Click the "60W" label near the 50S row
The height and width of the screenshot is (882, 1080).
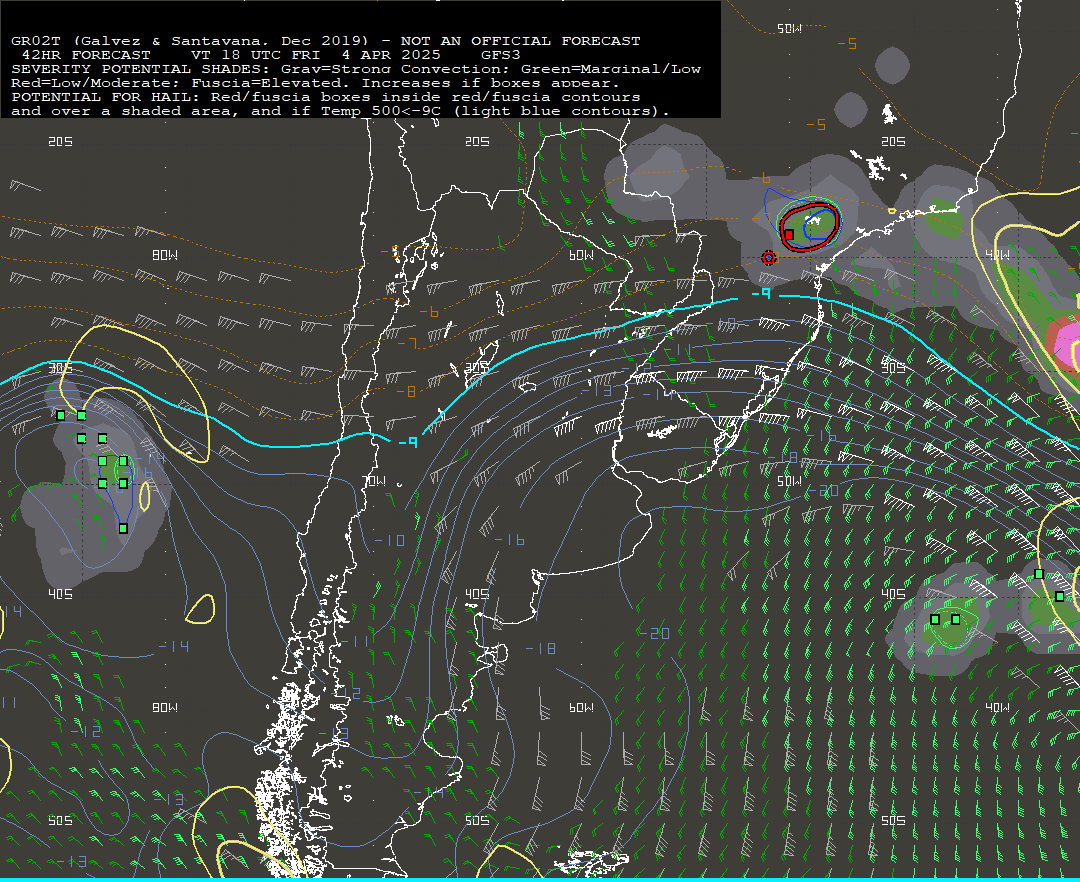coord(581,708)
